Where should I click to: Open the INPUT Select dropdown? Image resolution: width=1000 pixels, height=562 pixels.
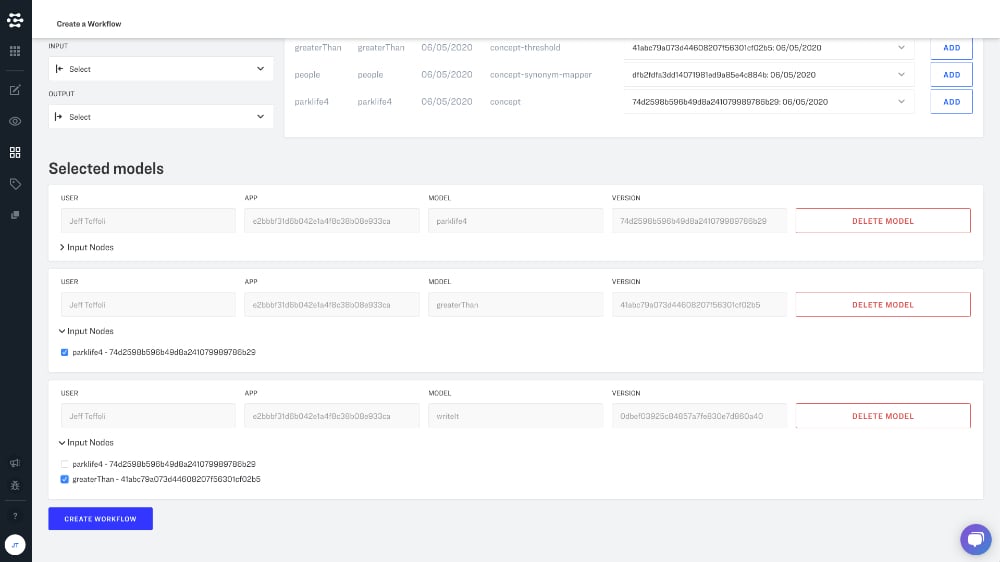tap(160, 69)
